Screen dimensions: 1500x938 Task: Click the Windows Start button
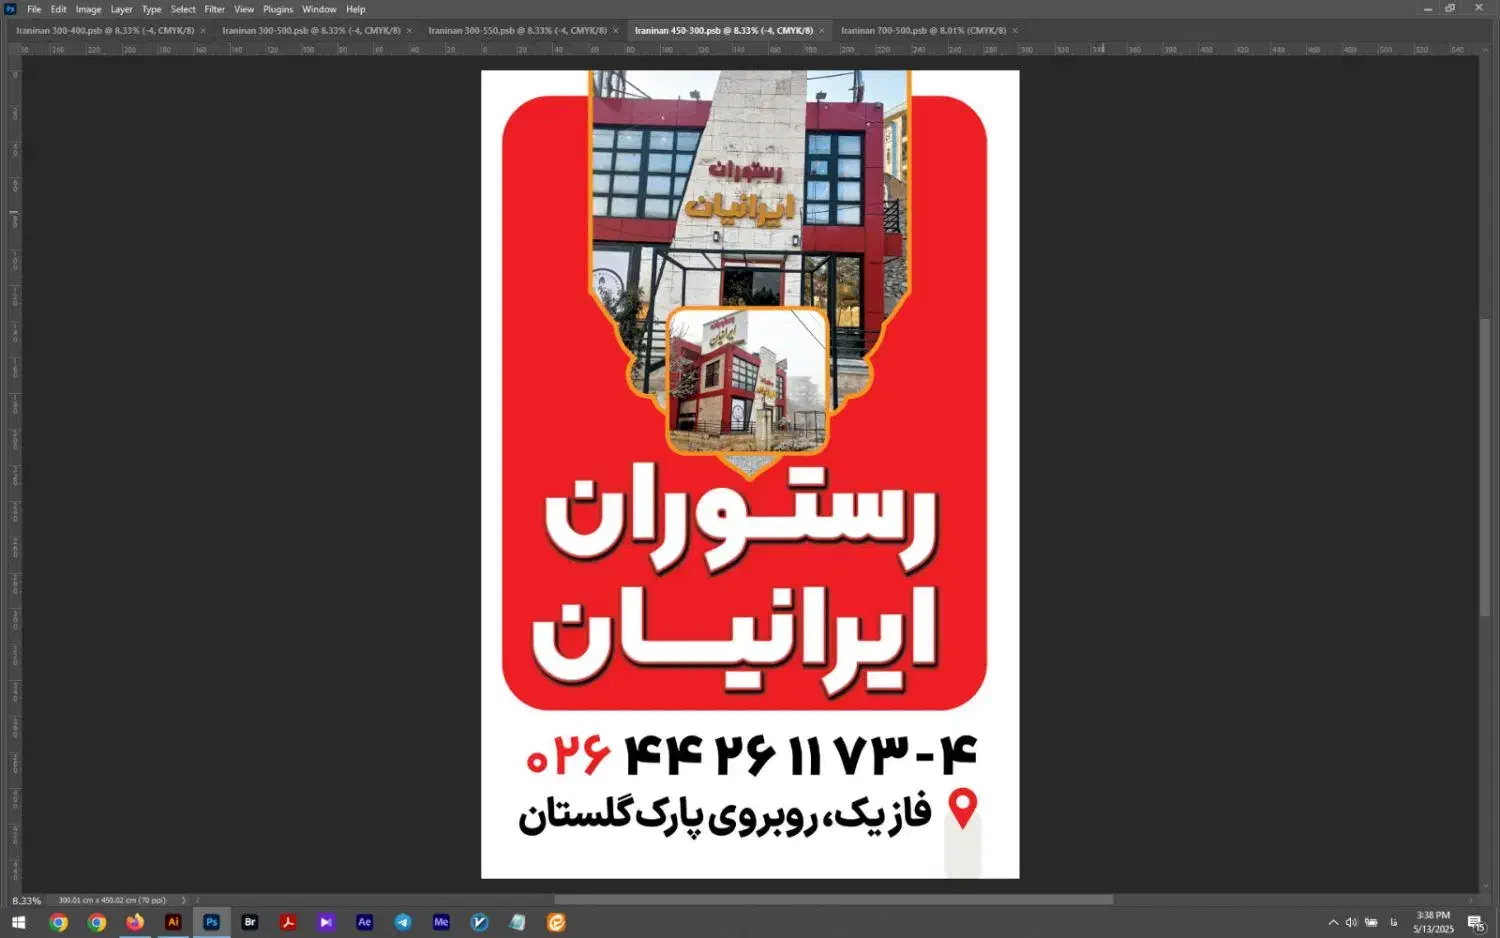pyautogui.click(x=18, y=922)
